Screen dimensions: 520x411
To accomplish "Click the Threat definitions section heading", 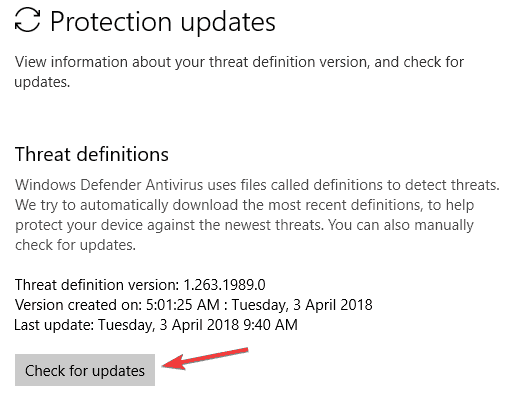I will [x=92, y=154].
